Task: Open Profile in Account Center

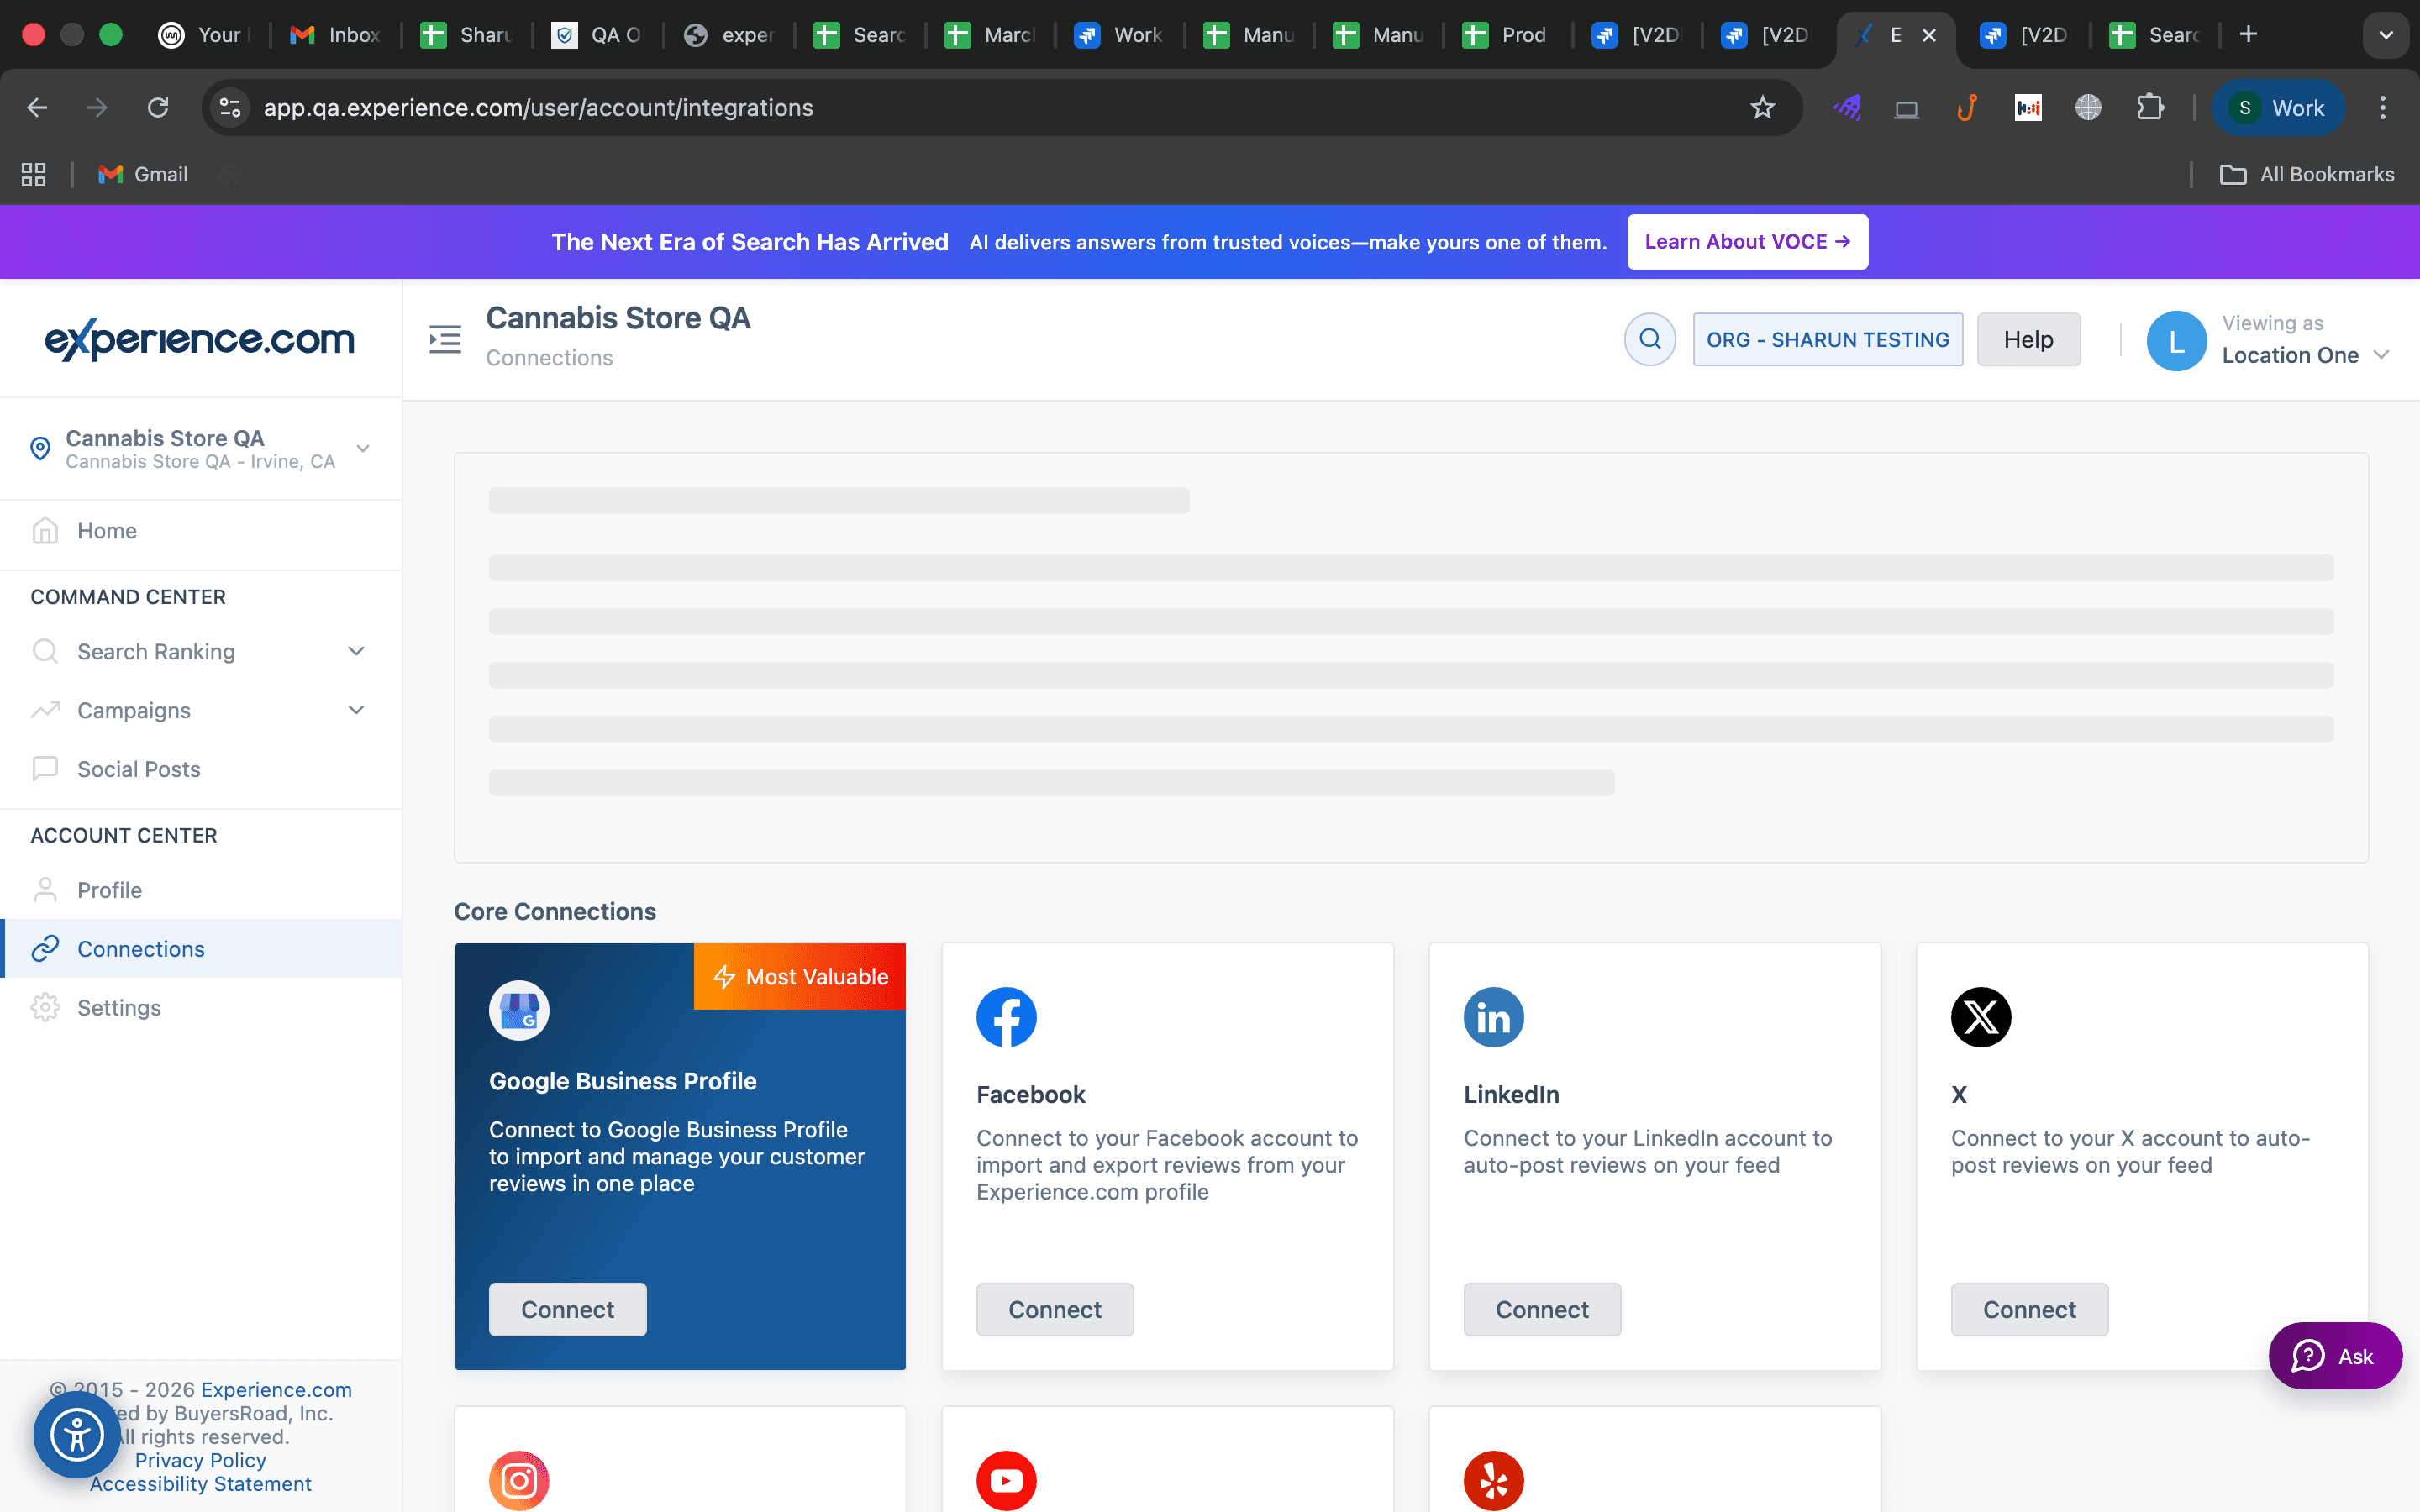Action: 200,890
